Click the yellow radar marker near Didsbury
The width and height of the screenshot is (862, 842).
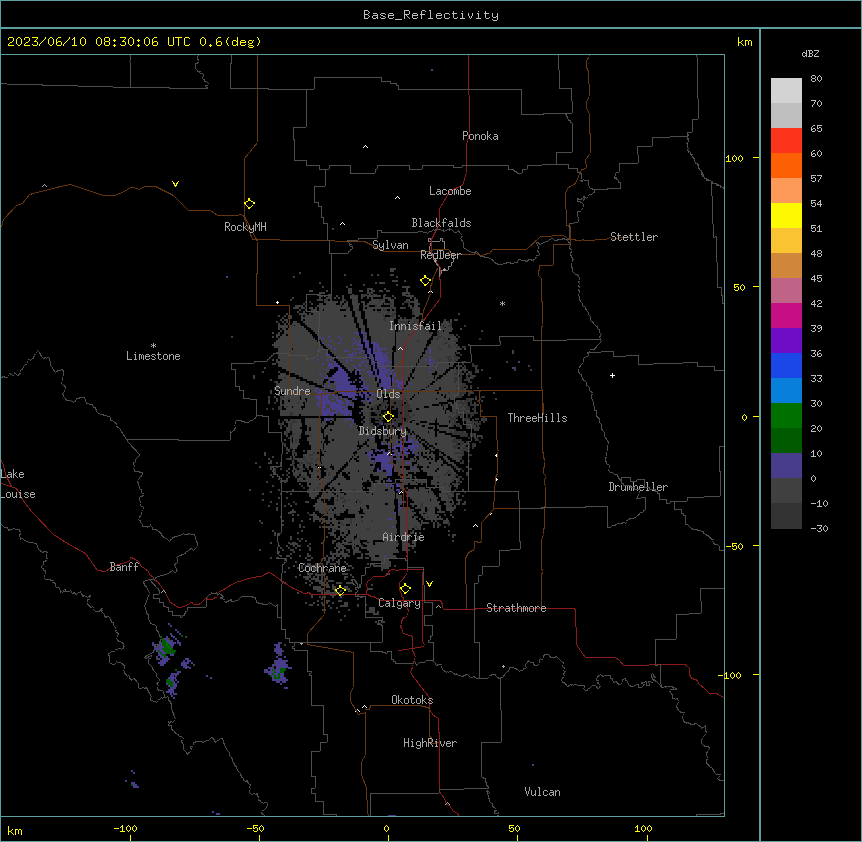(388, 416)
